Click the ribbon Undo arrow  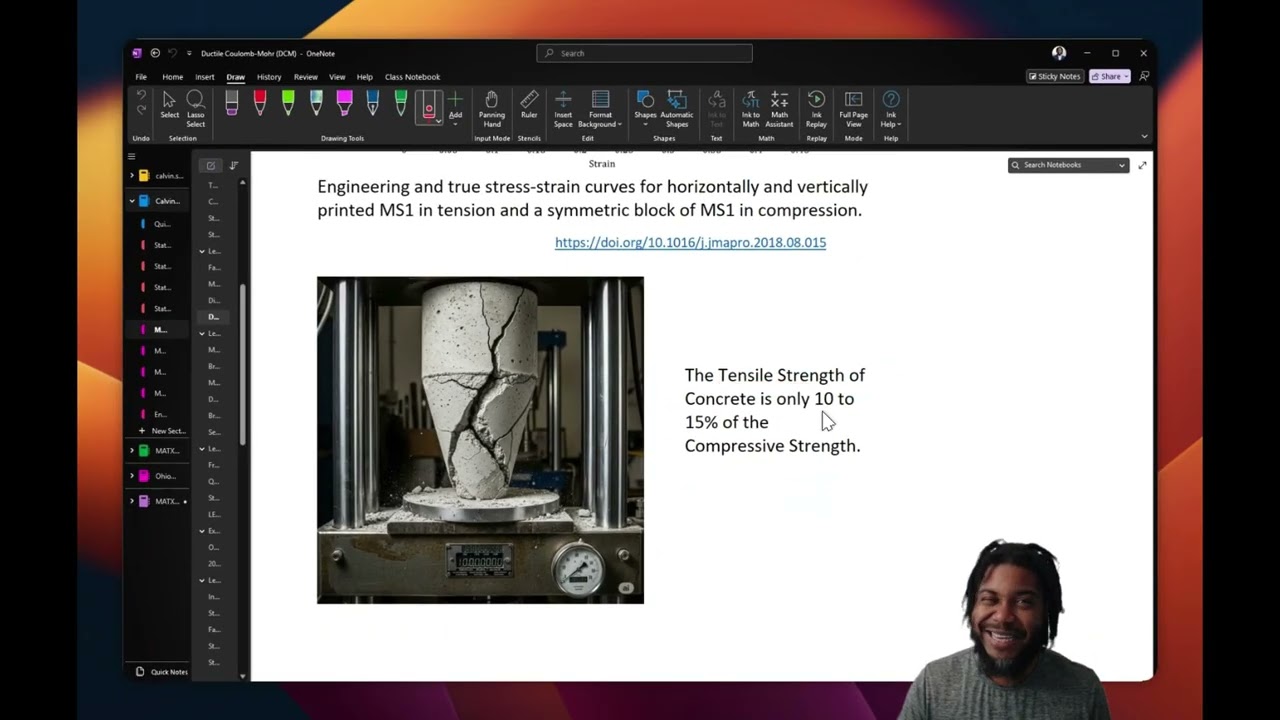click(141, 97)
